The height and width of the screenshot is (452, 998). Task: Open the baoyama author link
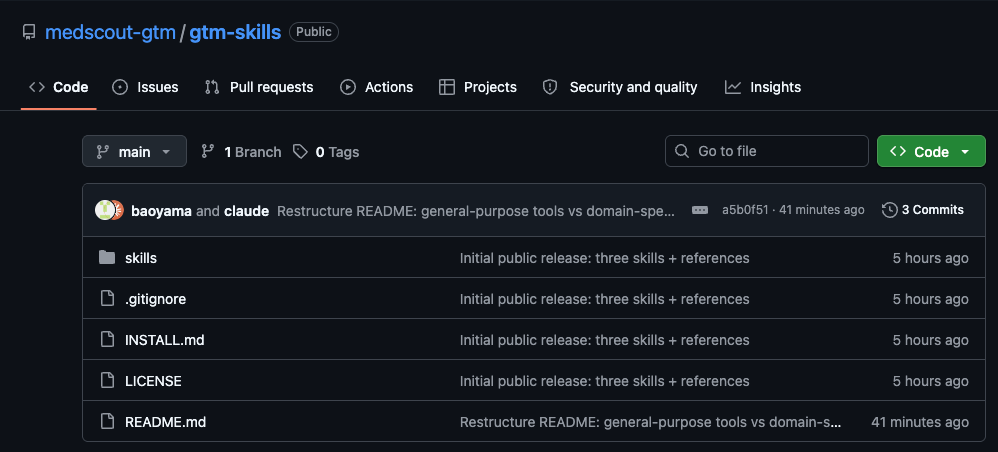(x=162, y=211)
